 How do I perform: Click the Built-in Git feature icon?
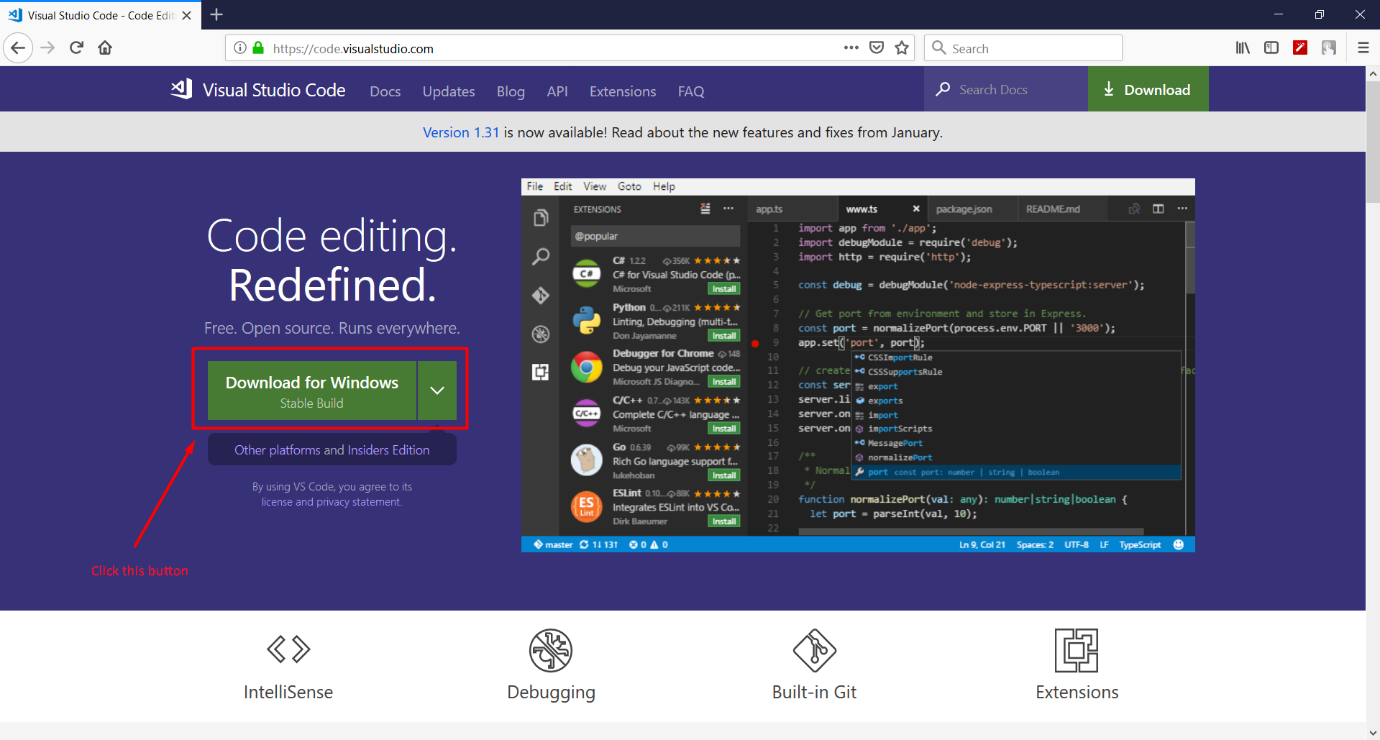(x=814, y=650)
